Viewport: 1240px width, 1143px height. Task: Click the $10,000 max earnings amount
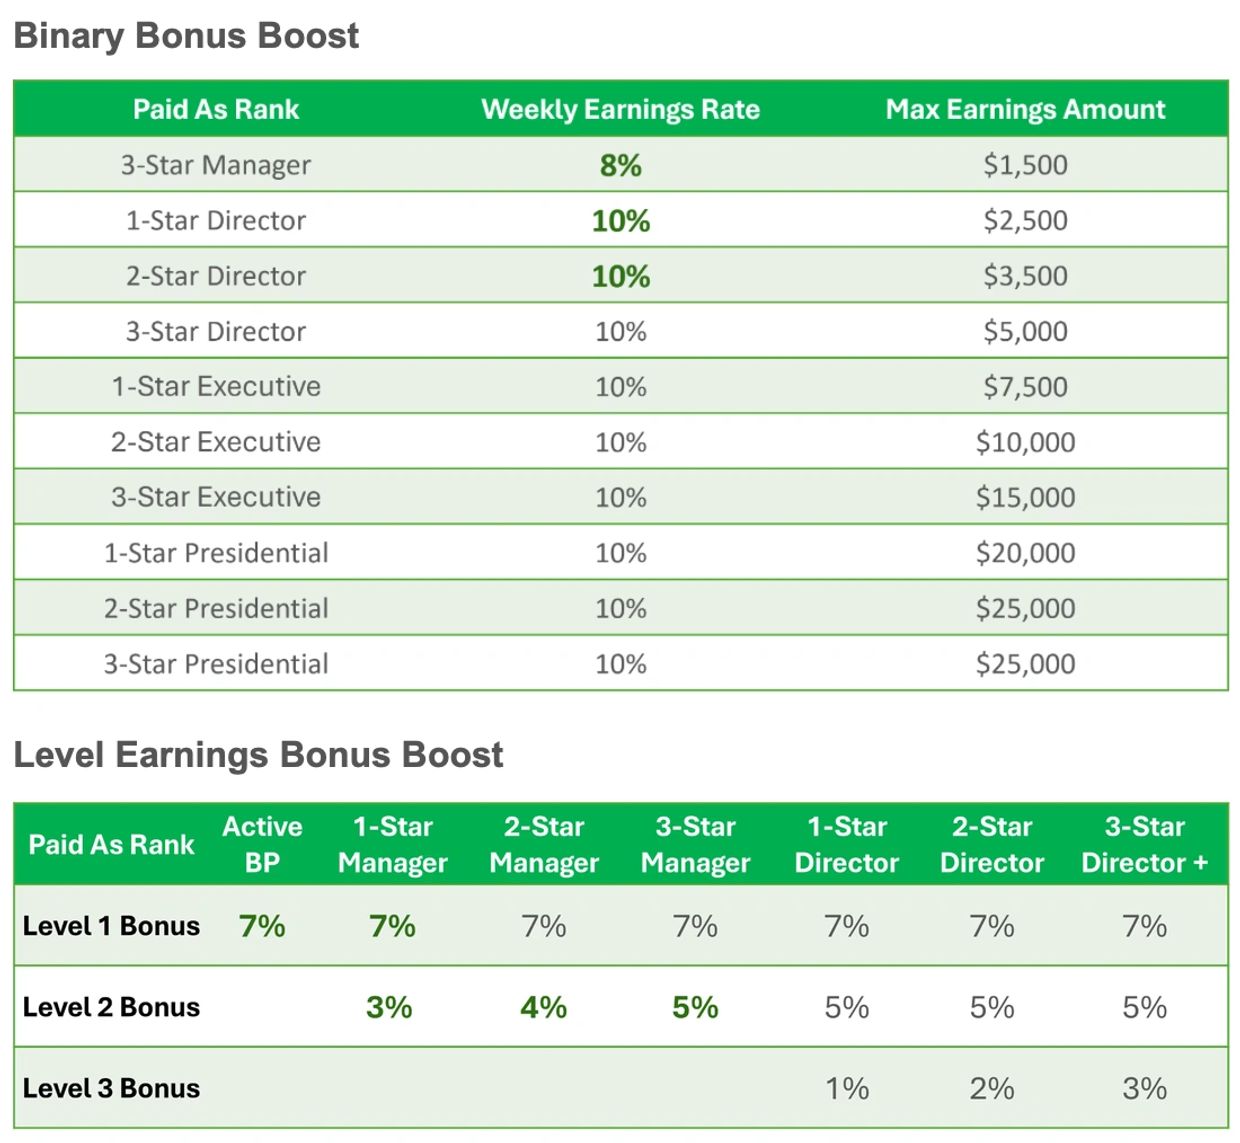[x=1025, y=442]
